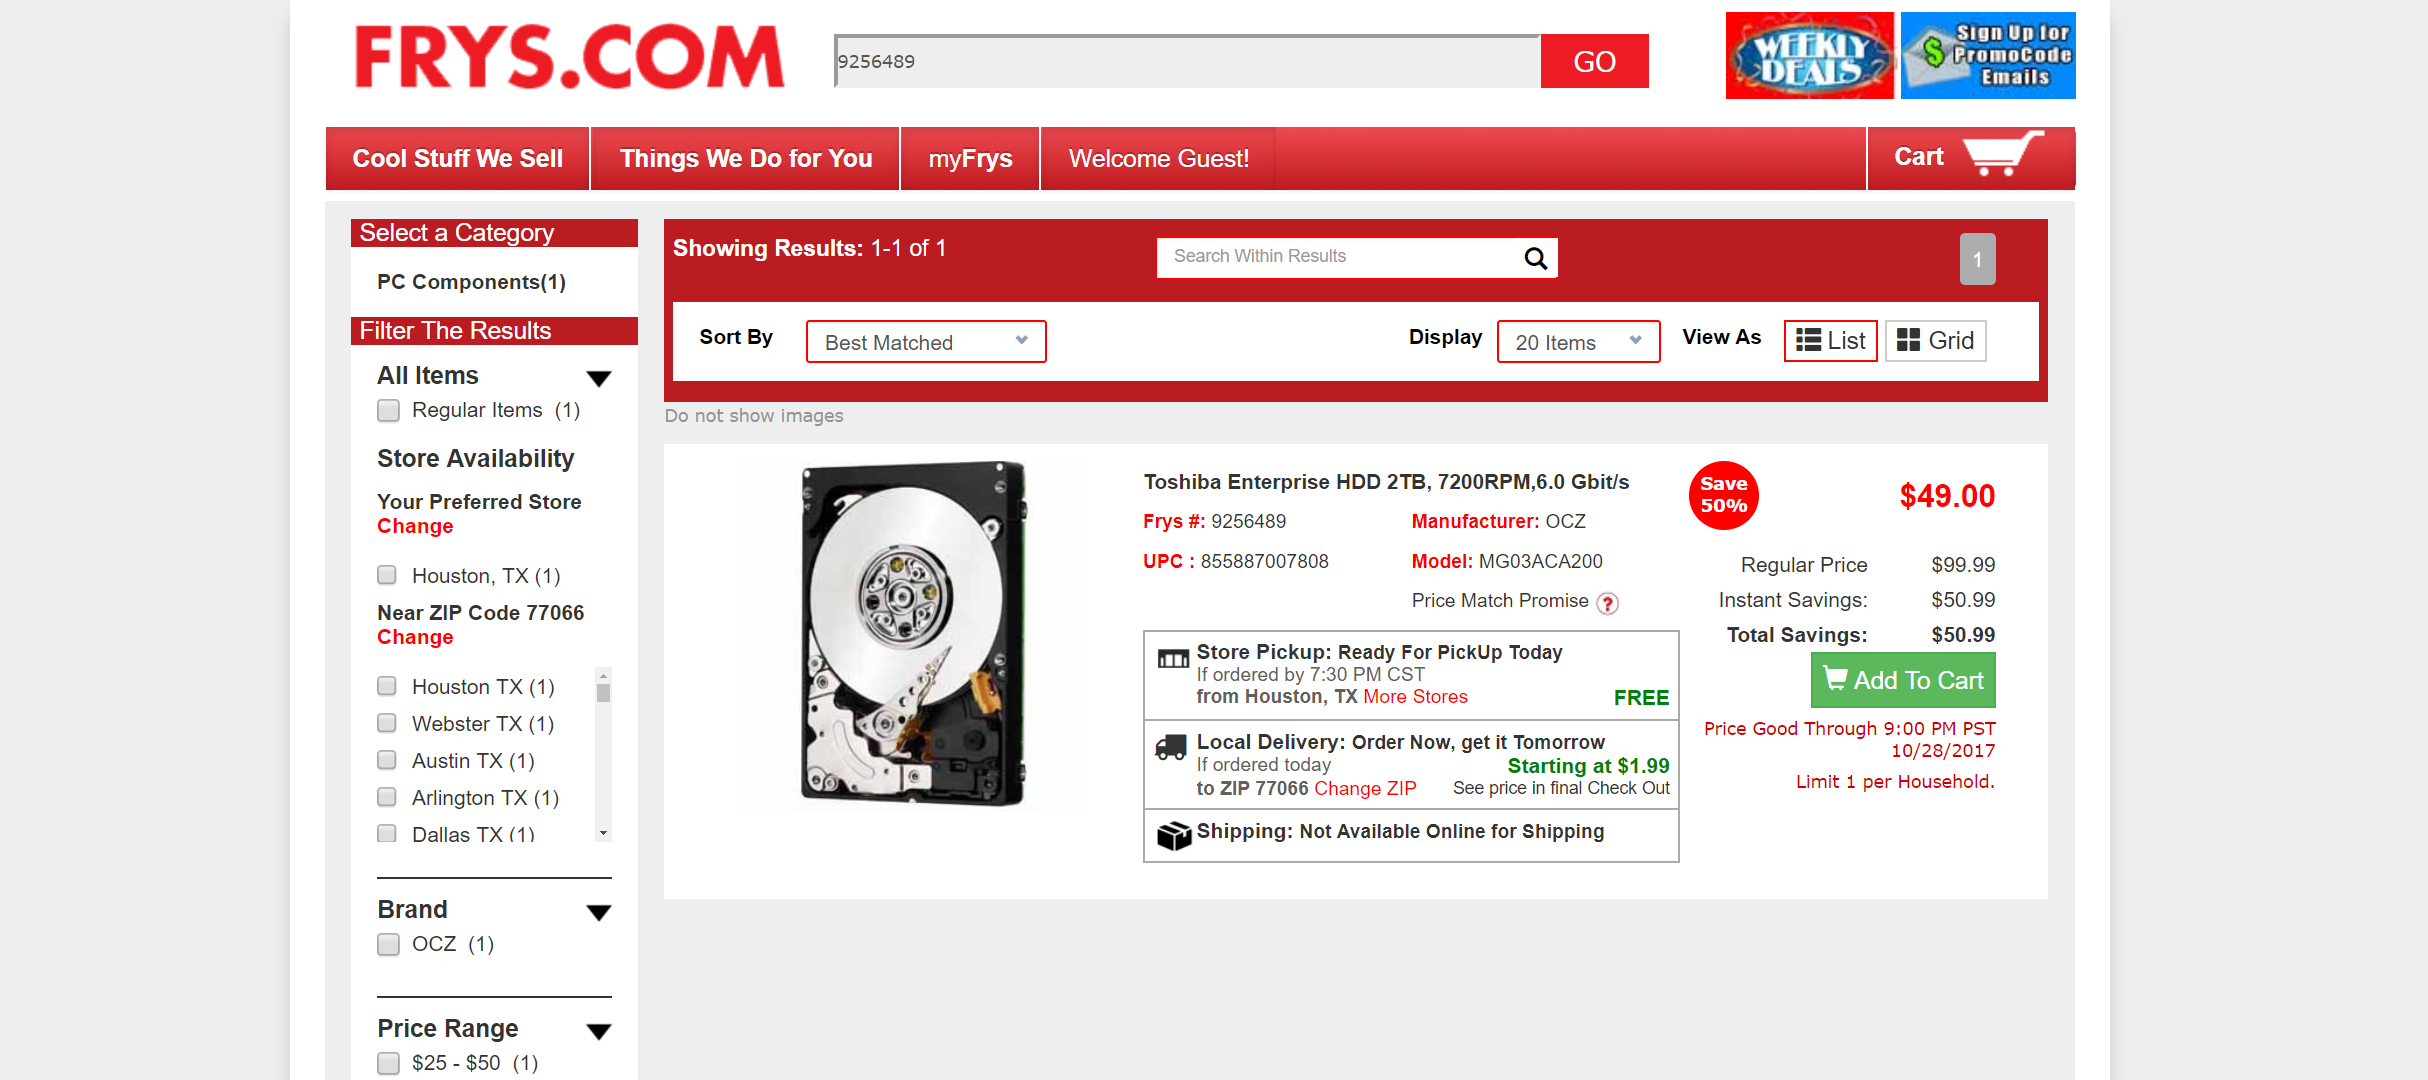Click the store list scrollbar down arrow
This screenshot has width=2428, height=1080.
(x=603, y=833)
